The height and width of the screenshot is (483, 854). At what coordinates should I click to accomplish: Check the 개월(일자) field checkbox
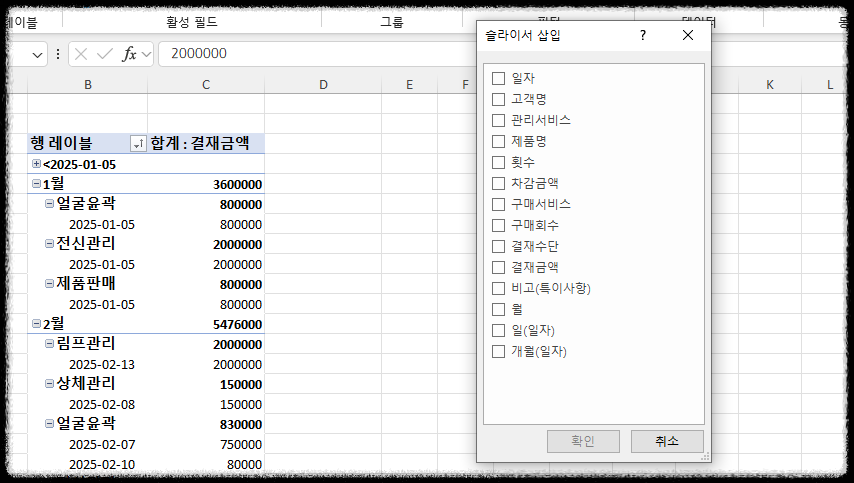point(498,351)
